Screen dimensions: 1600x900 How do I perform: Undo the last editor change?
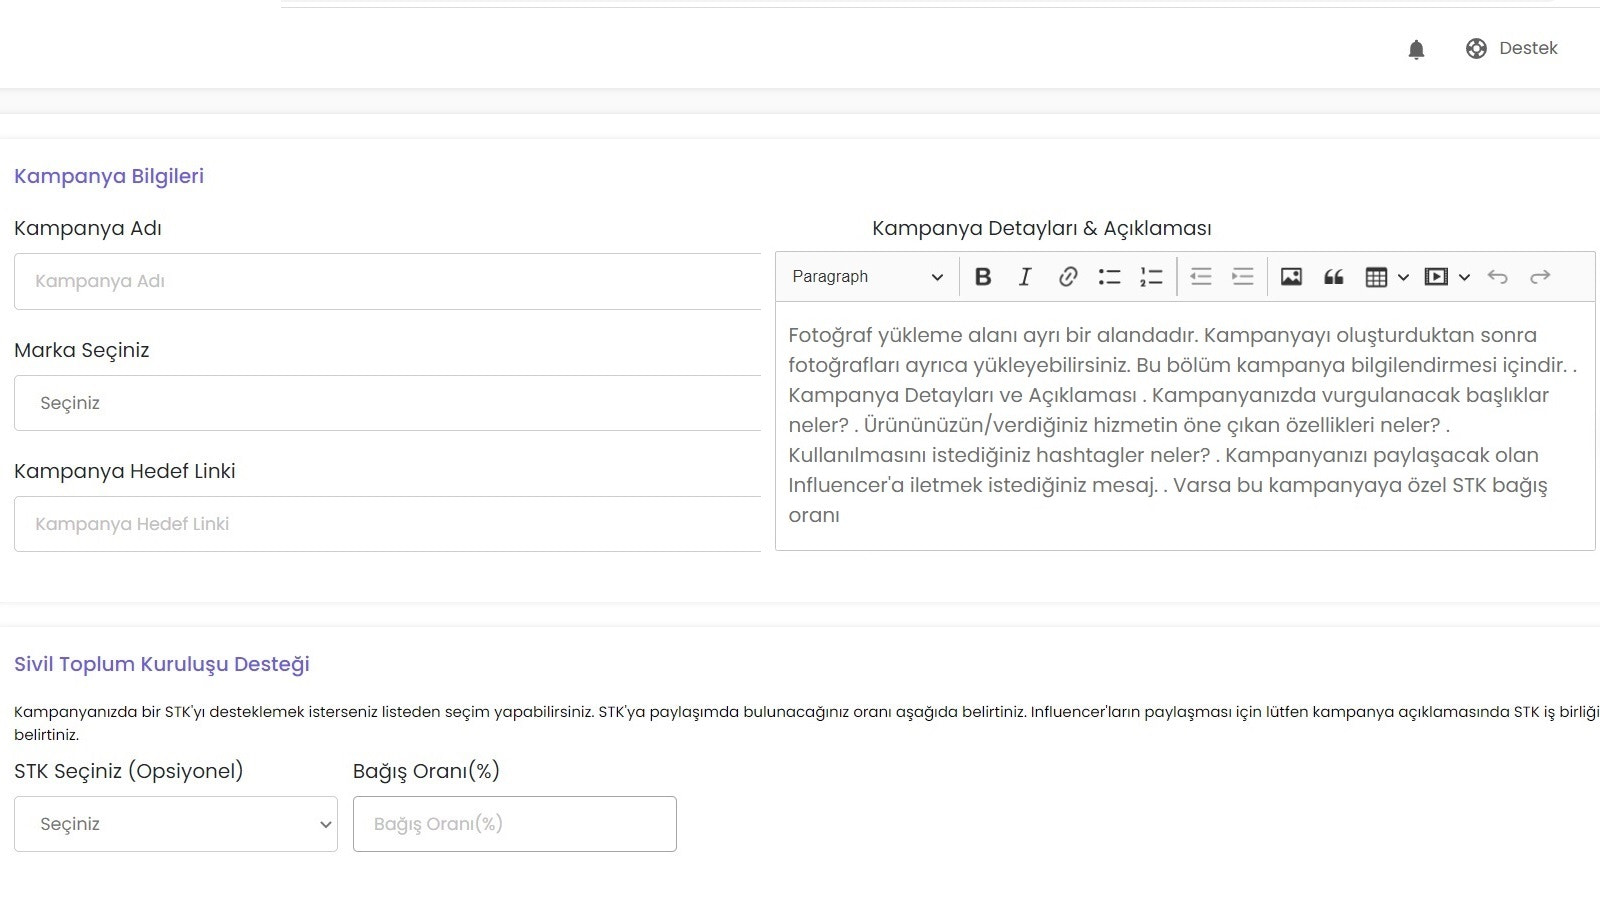pos(1497,277)
